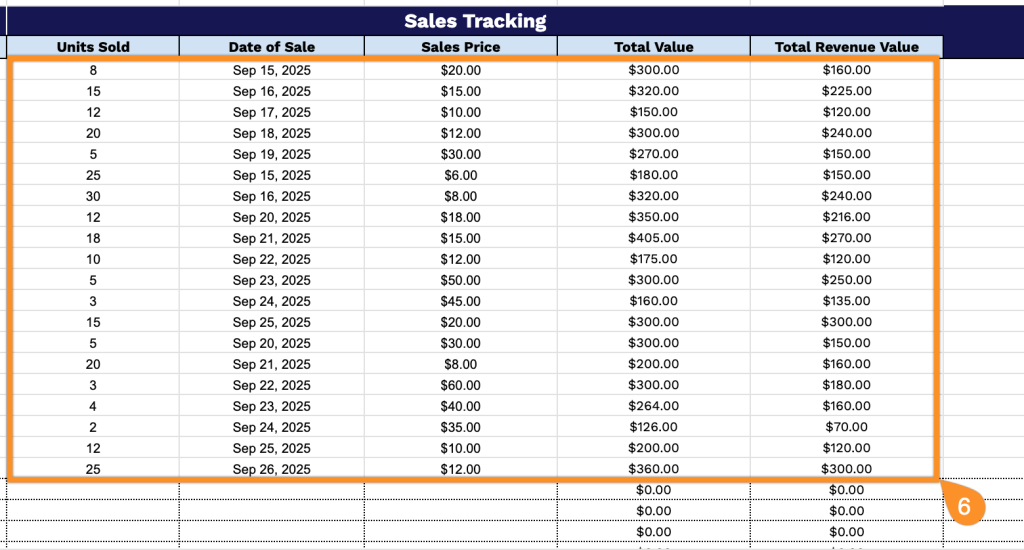Click the Sales Price column header
The height and width of the screenshot is (550, 1024).
460,47
